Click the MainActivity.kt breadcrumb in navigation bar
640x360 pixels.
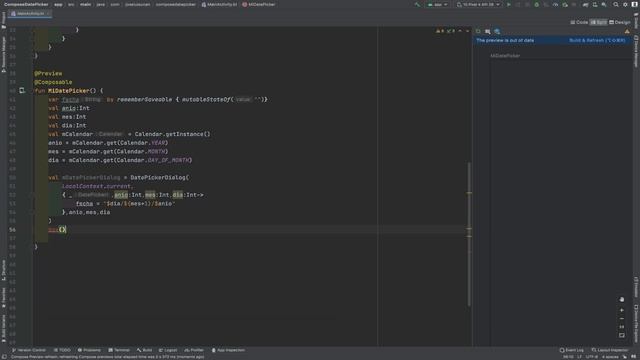tap(219, 4)
